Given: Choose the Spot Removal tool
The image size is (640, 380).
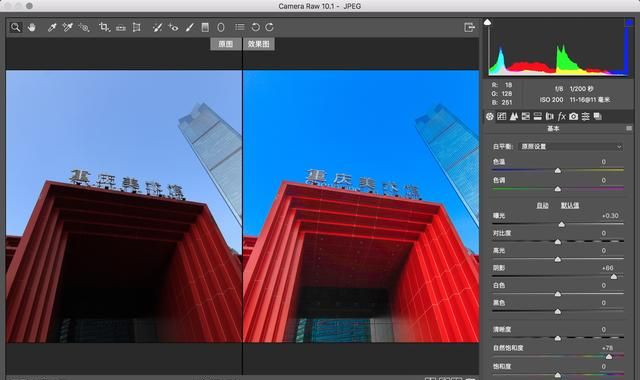Looking at the screenshot, I should 157,27.
